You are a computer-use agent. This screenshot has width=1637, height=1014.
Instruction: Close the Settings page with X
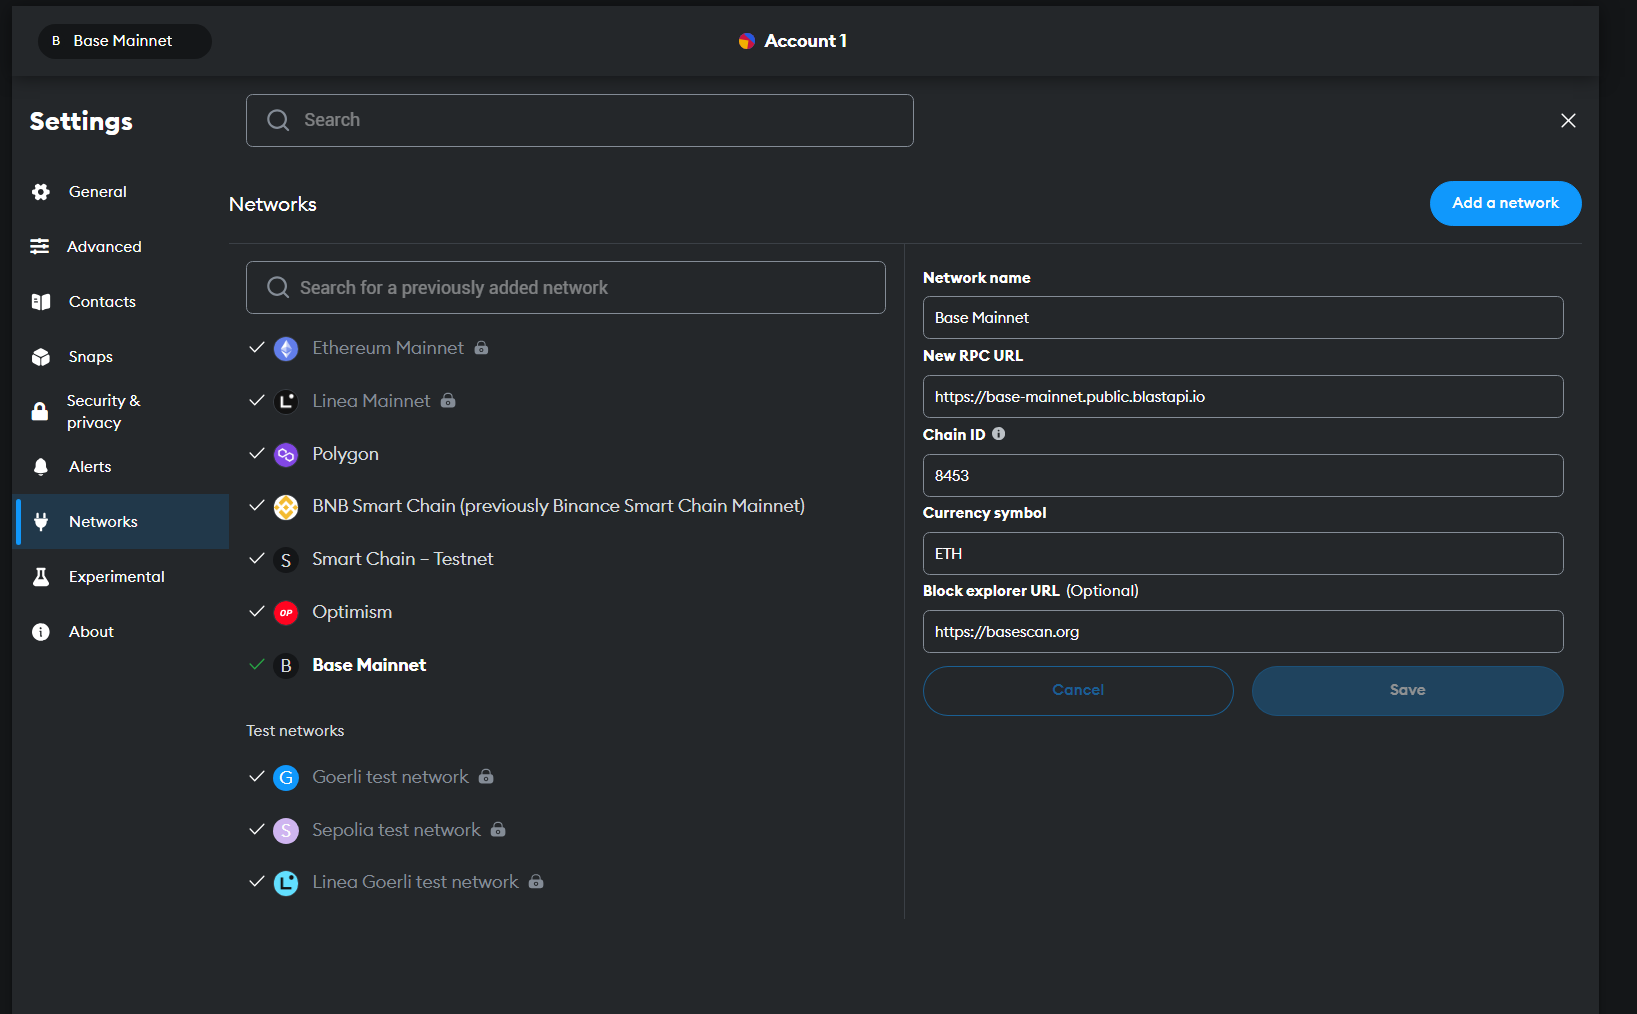pos(1567,121)
